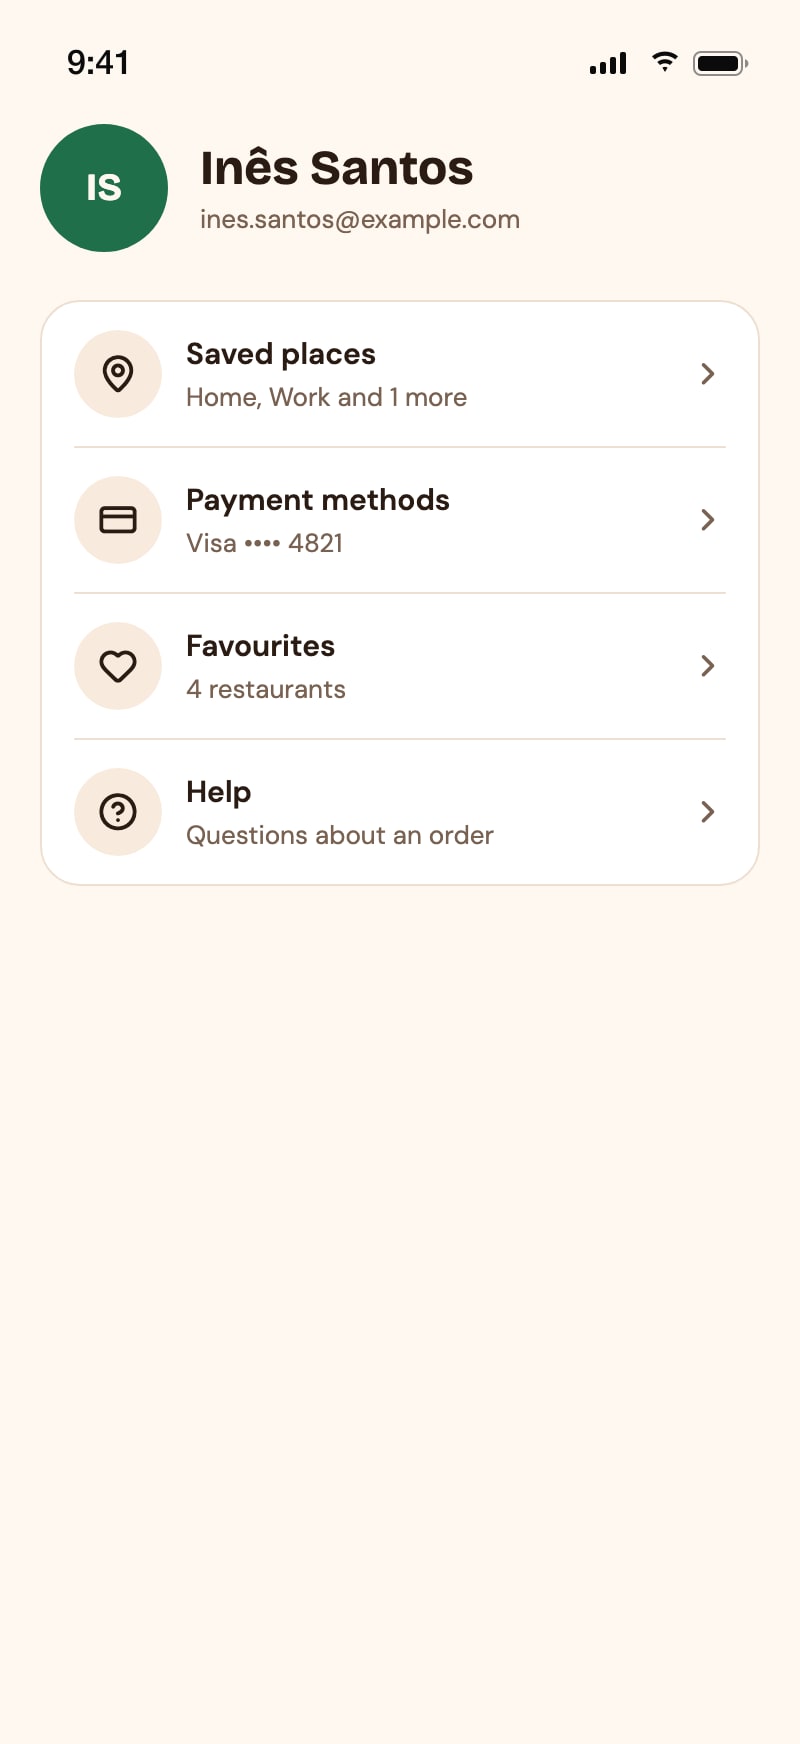Viewport: 800px width, 1744px height.
Task: Tap the Visa •••• 4821 card detail
Action: click(x=264, y=543)
